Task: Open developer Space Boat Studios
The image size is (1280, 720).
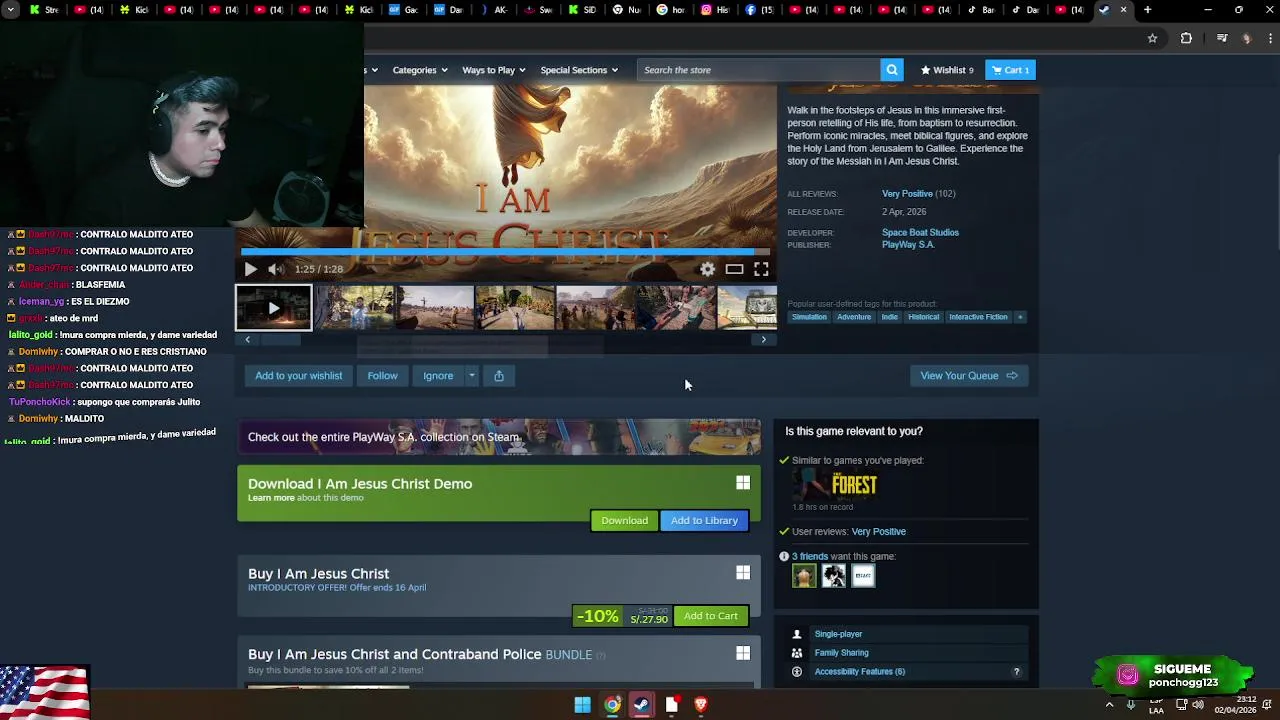Action: 920,233
